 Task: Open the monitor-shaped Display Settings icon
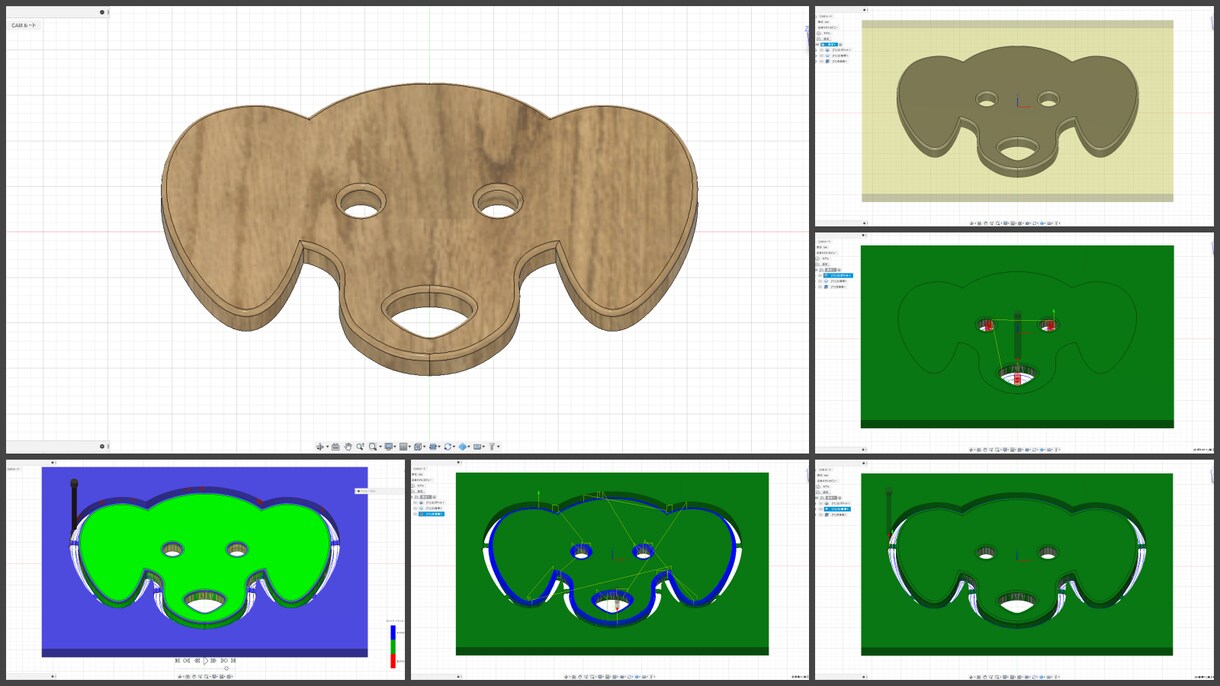point(388,447)
